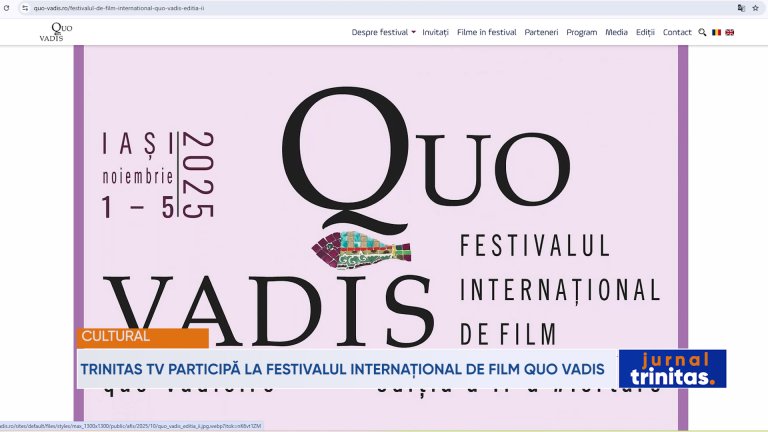Open the site search magnifier icon
Image resolution: width=768 pixels, height=432 pixels.
coord(702,32)
